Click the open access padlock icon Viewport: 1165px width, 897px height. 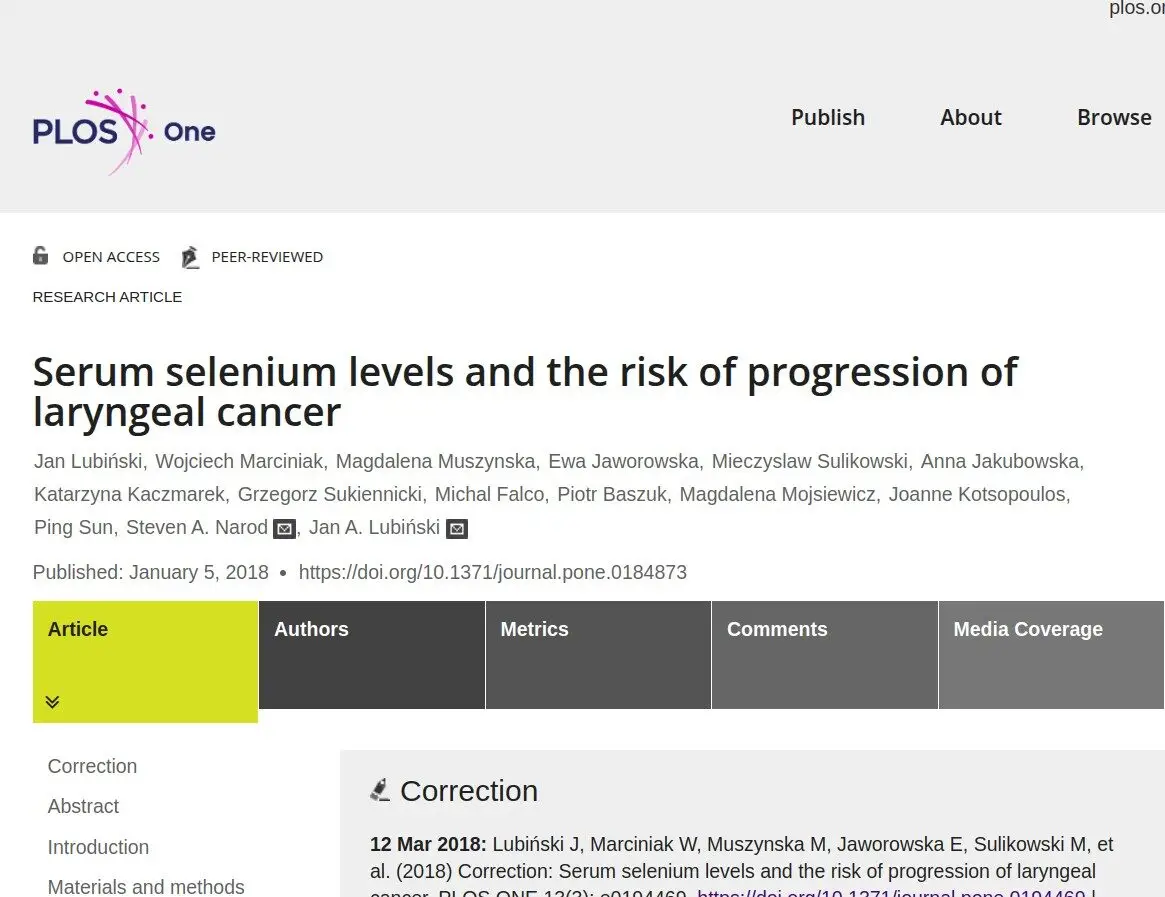pyautogui.click(x=41, y=256)
